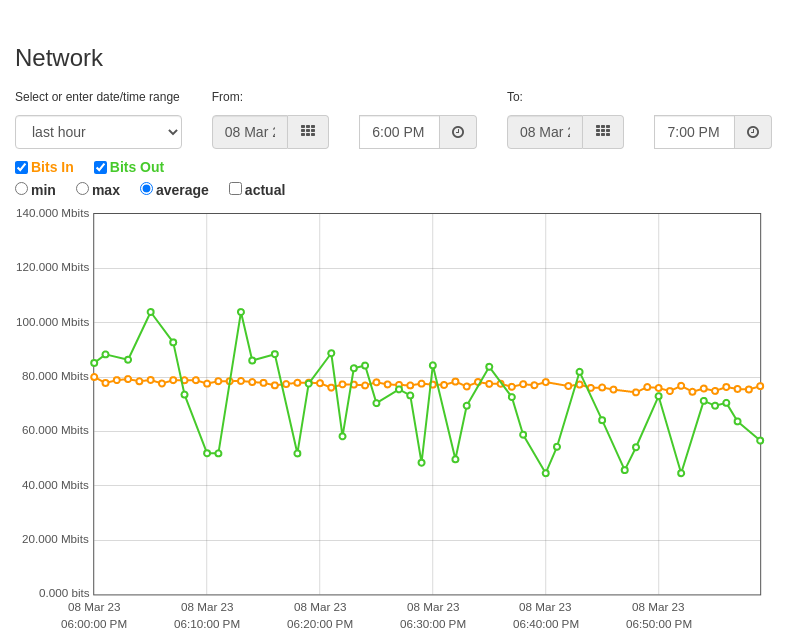The height and width of the screenshot is (634, 787).
Task: Click the last green data point on chart
Action: pos(760,441)
